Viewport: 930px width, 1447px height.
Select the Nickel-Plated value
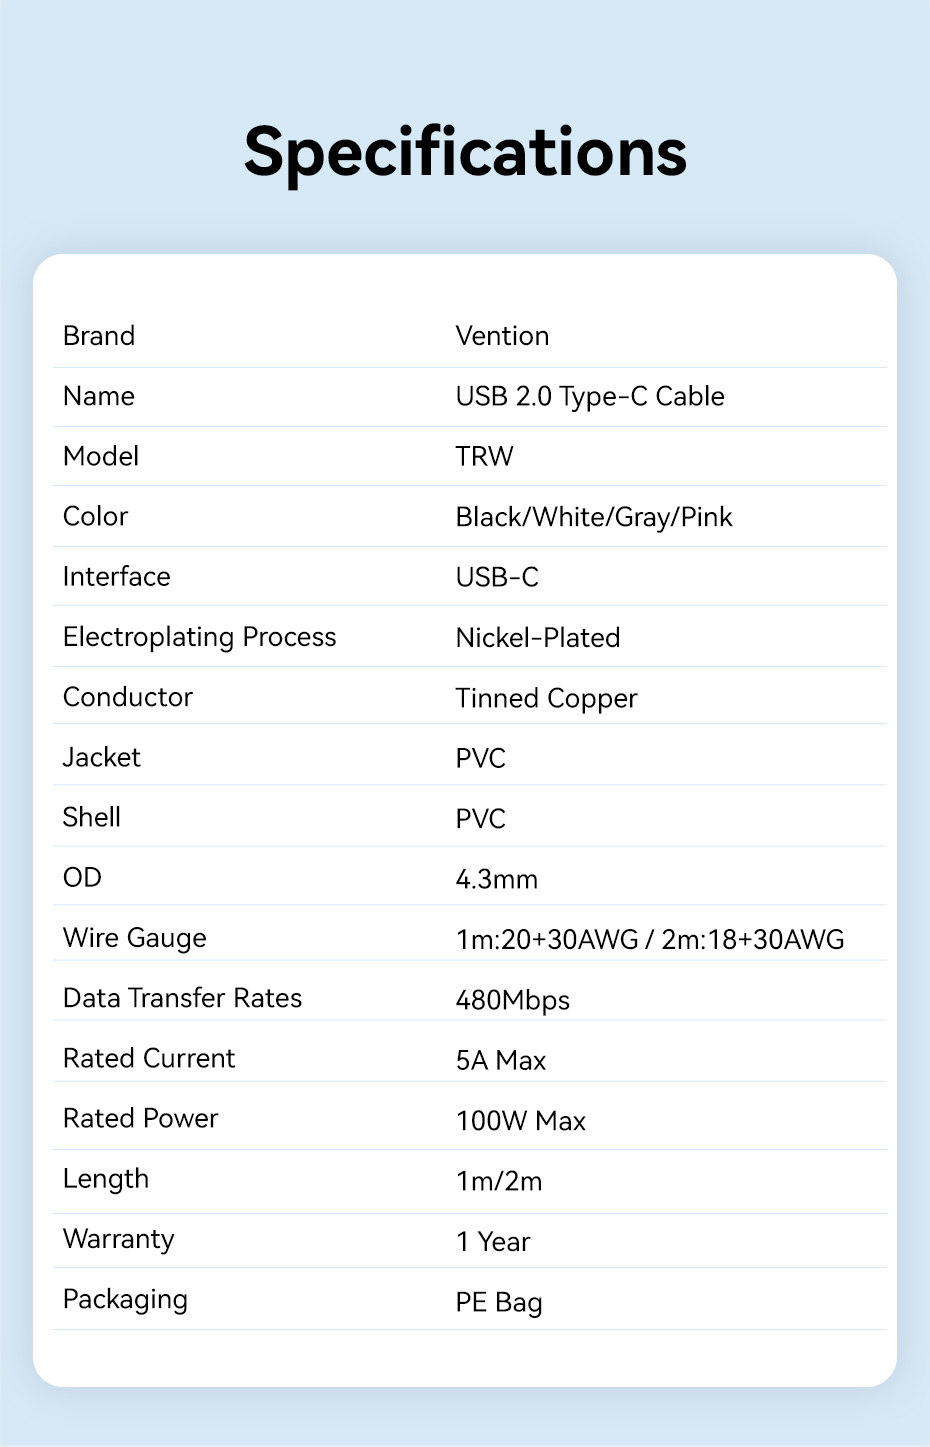538,638
